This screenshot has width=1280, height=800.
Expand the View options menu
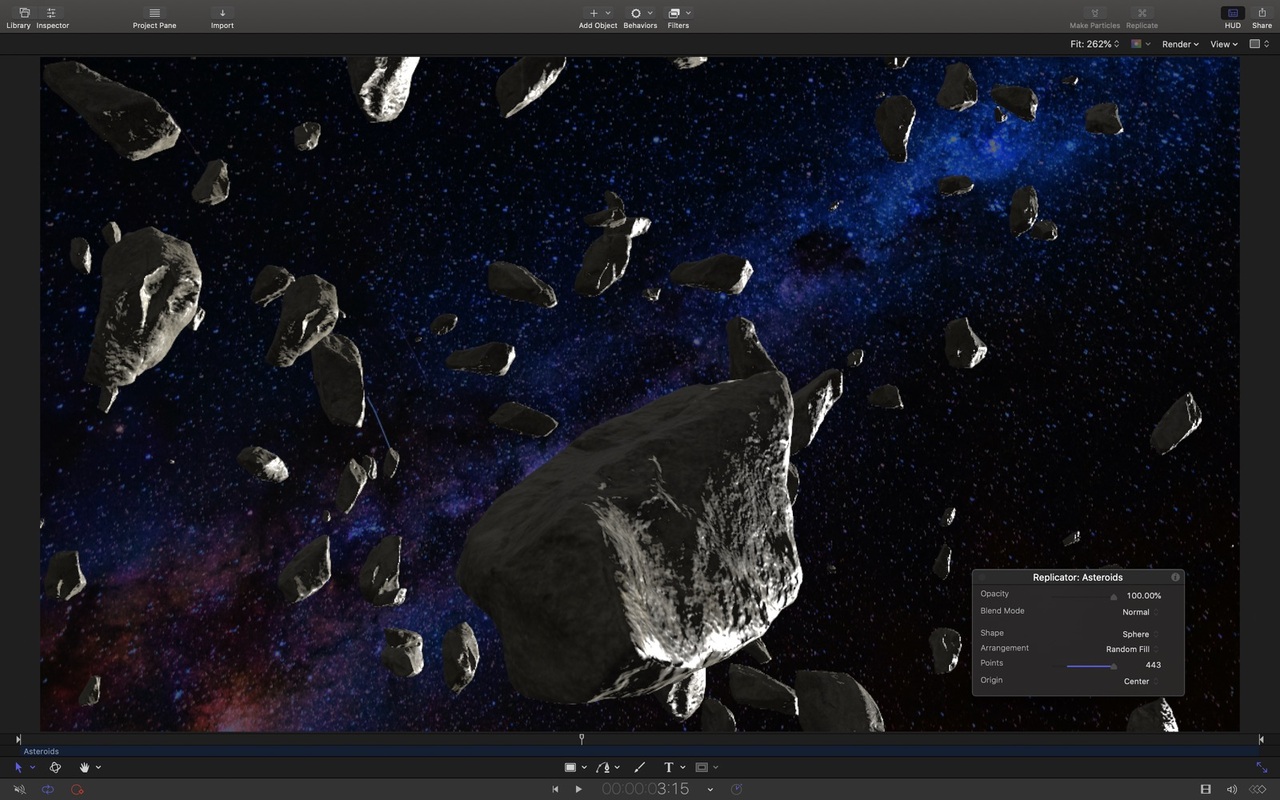pos(1222,44)
